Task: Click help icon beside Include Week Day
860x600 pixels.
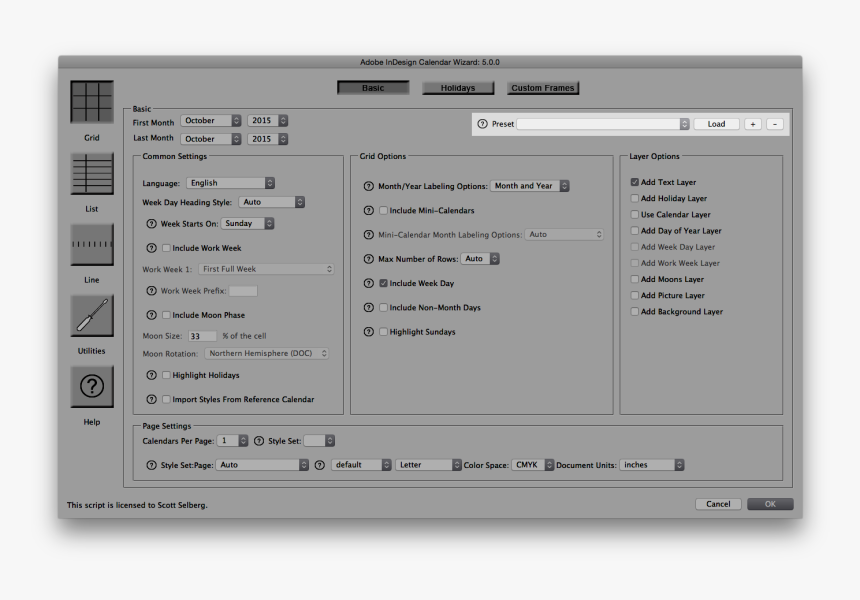Action: pyautogui.click(x=369, y=283)
